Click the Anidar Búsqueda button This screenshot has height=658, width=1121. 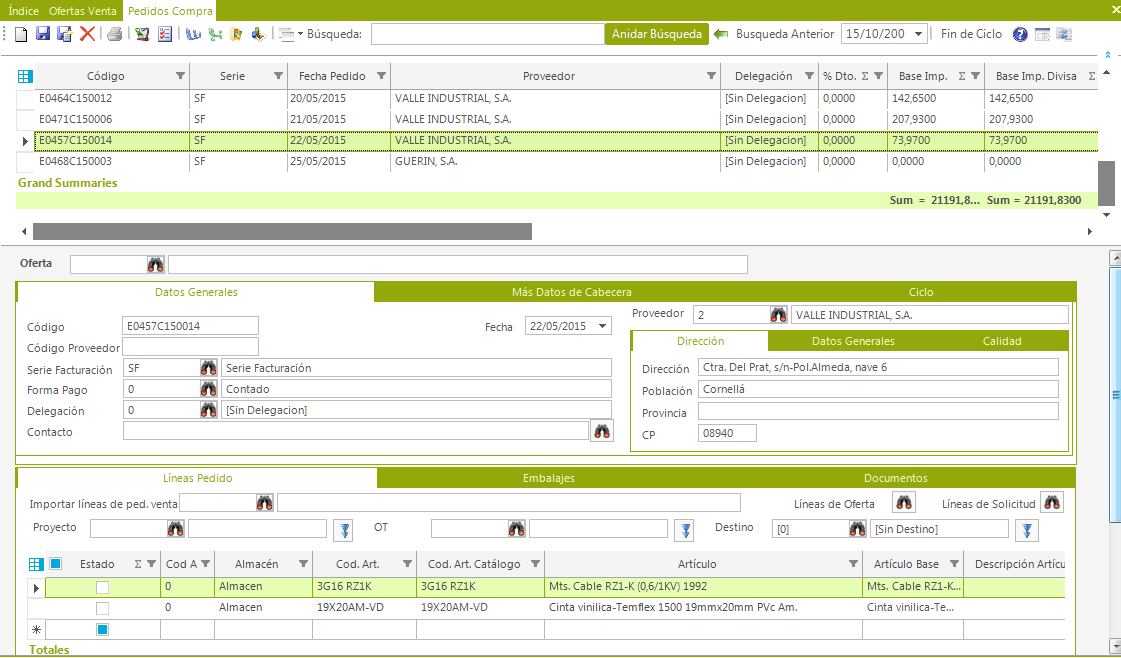pyautogui.click(x=656, y=34)
